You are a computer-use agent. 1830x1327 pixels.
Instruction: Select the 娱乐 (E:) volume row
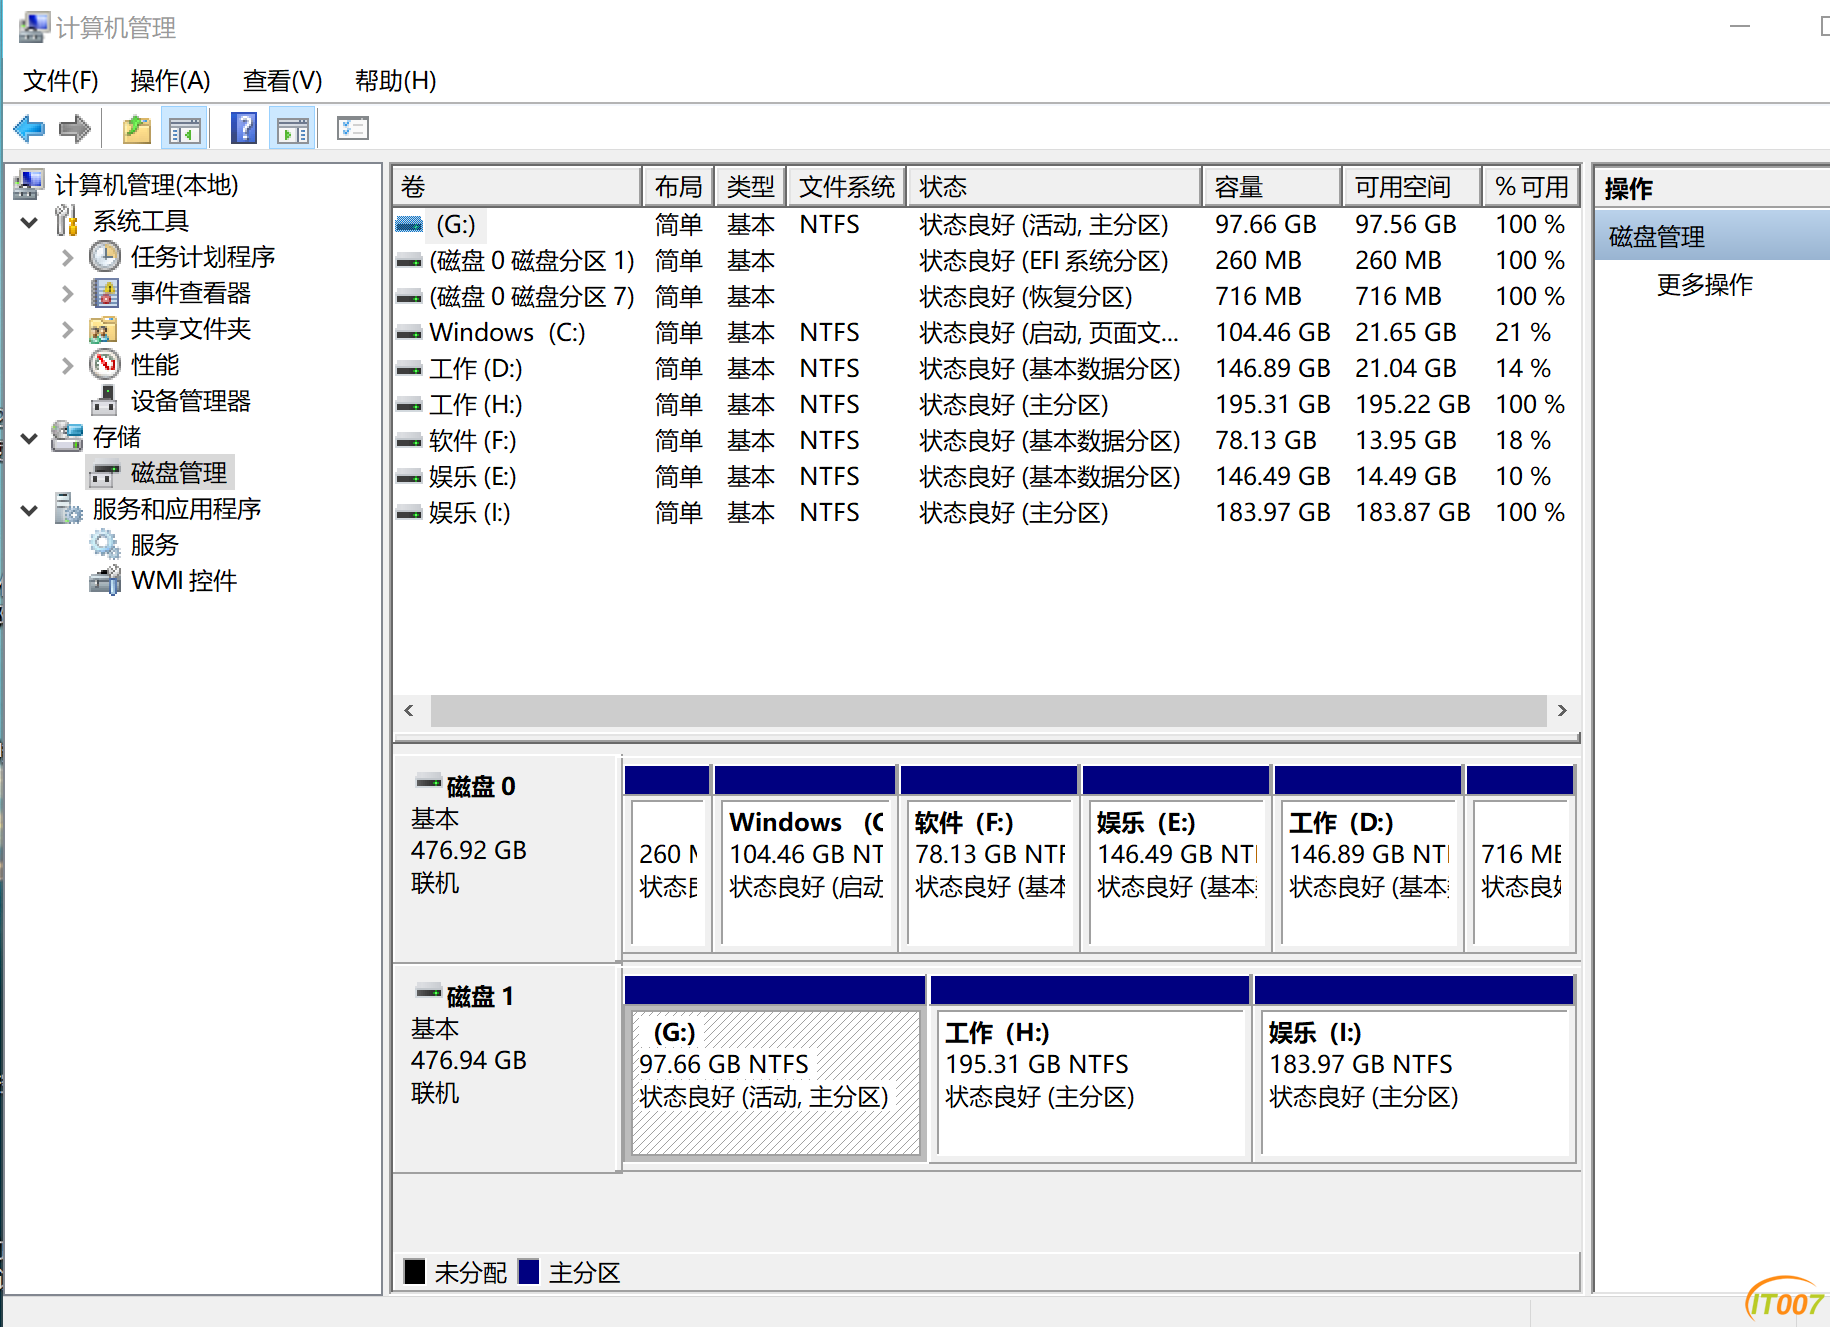(x=985, y=476)
